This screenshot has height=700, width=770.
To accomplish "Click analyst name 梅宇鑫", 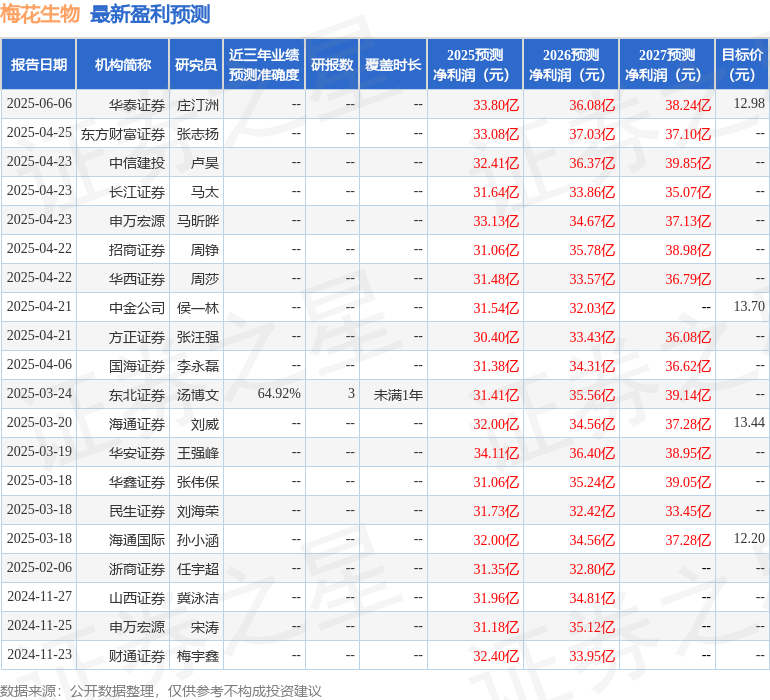I will 197,656.
